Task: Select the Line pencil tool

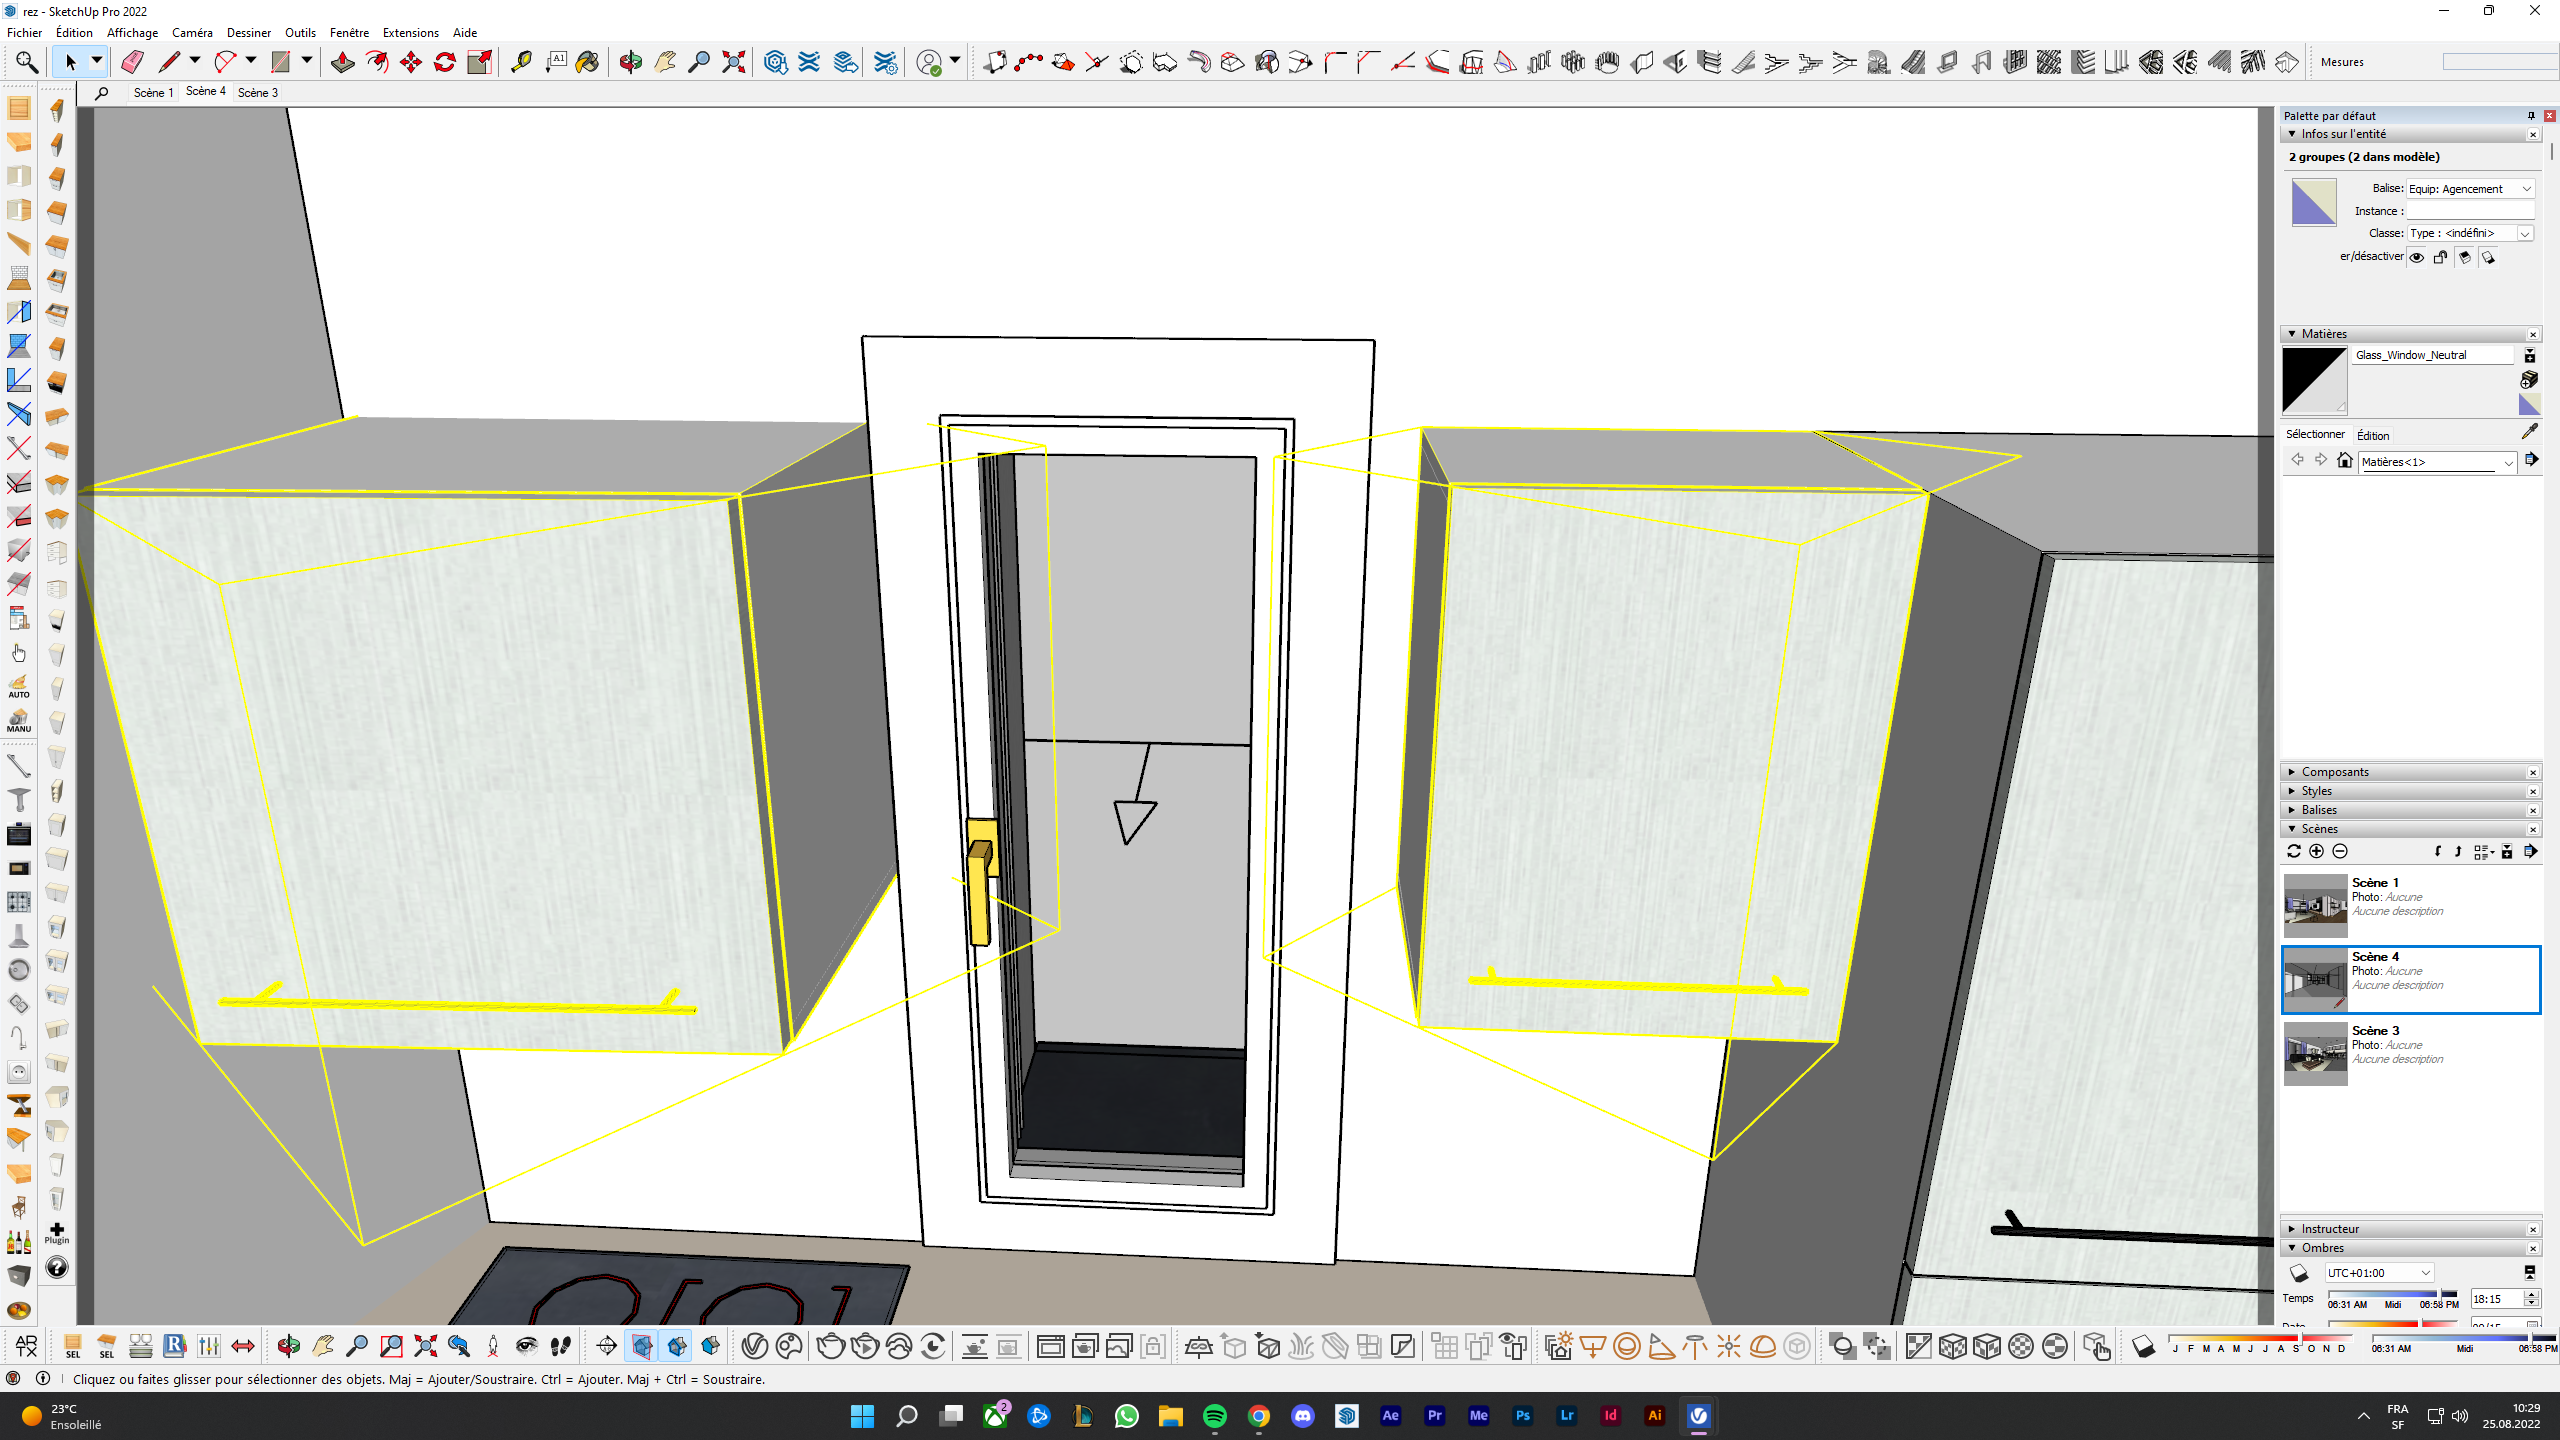Action: pyautogui.click(x=168, y=62)
